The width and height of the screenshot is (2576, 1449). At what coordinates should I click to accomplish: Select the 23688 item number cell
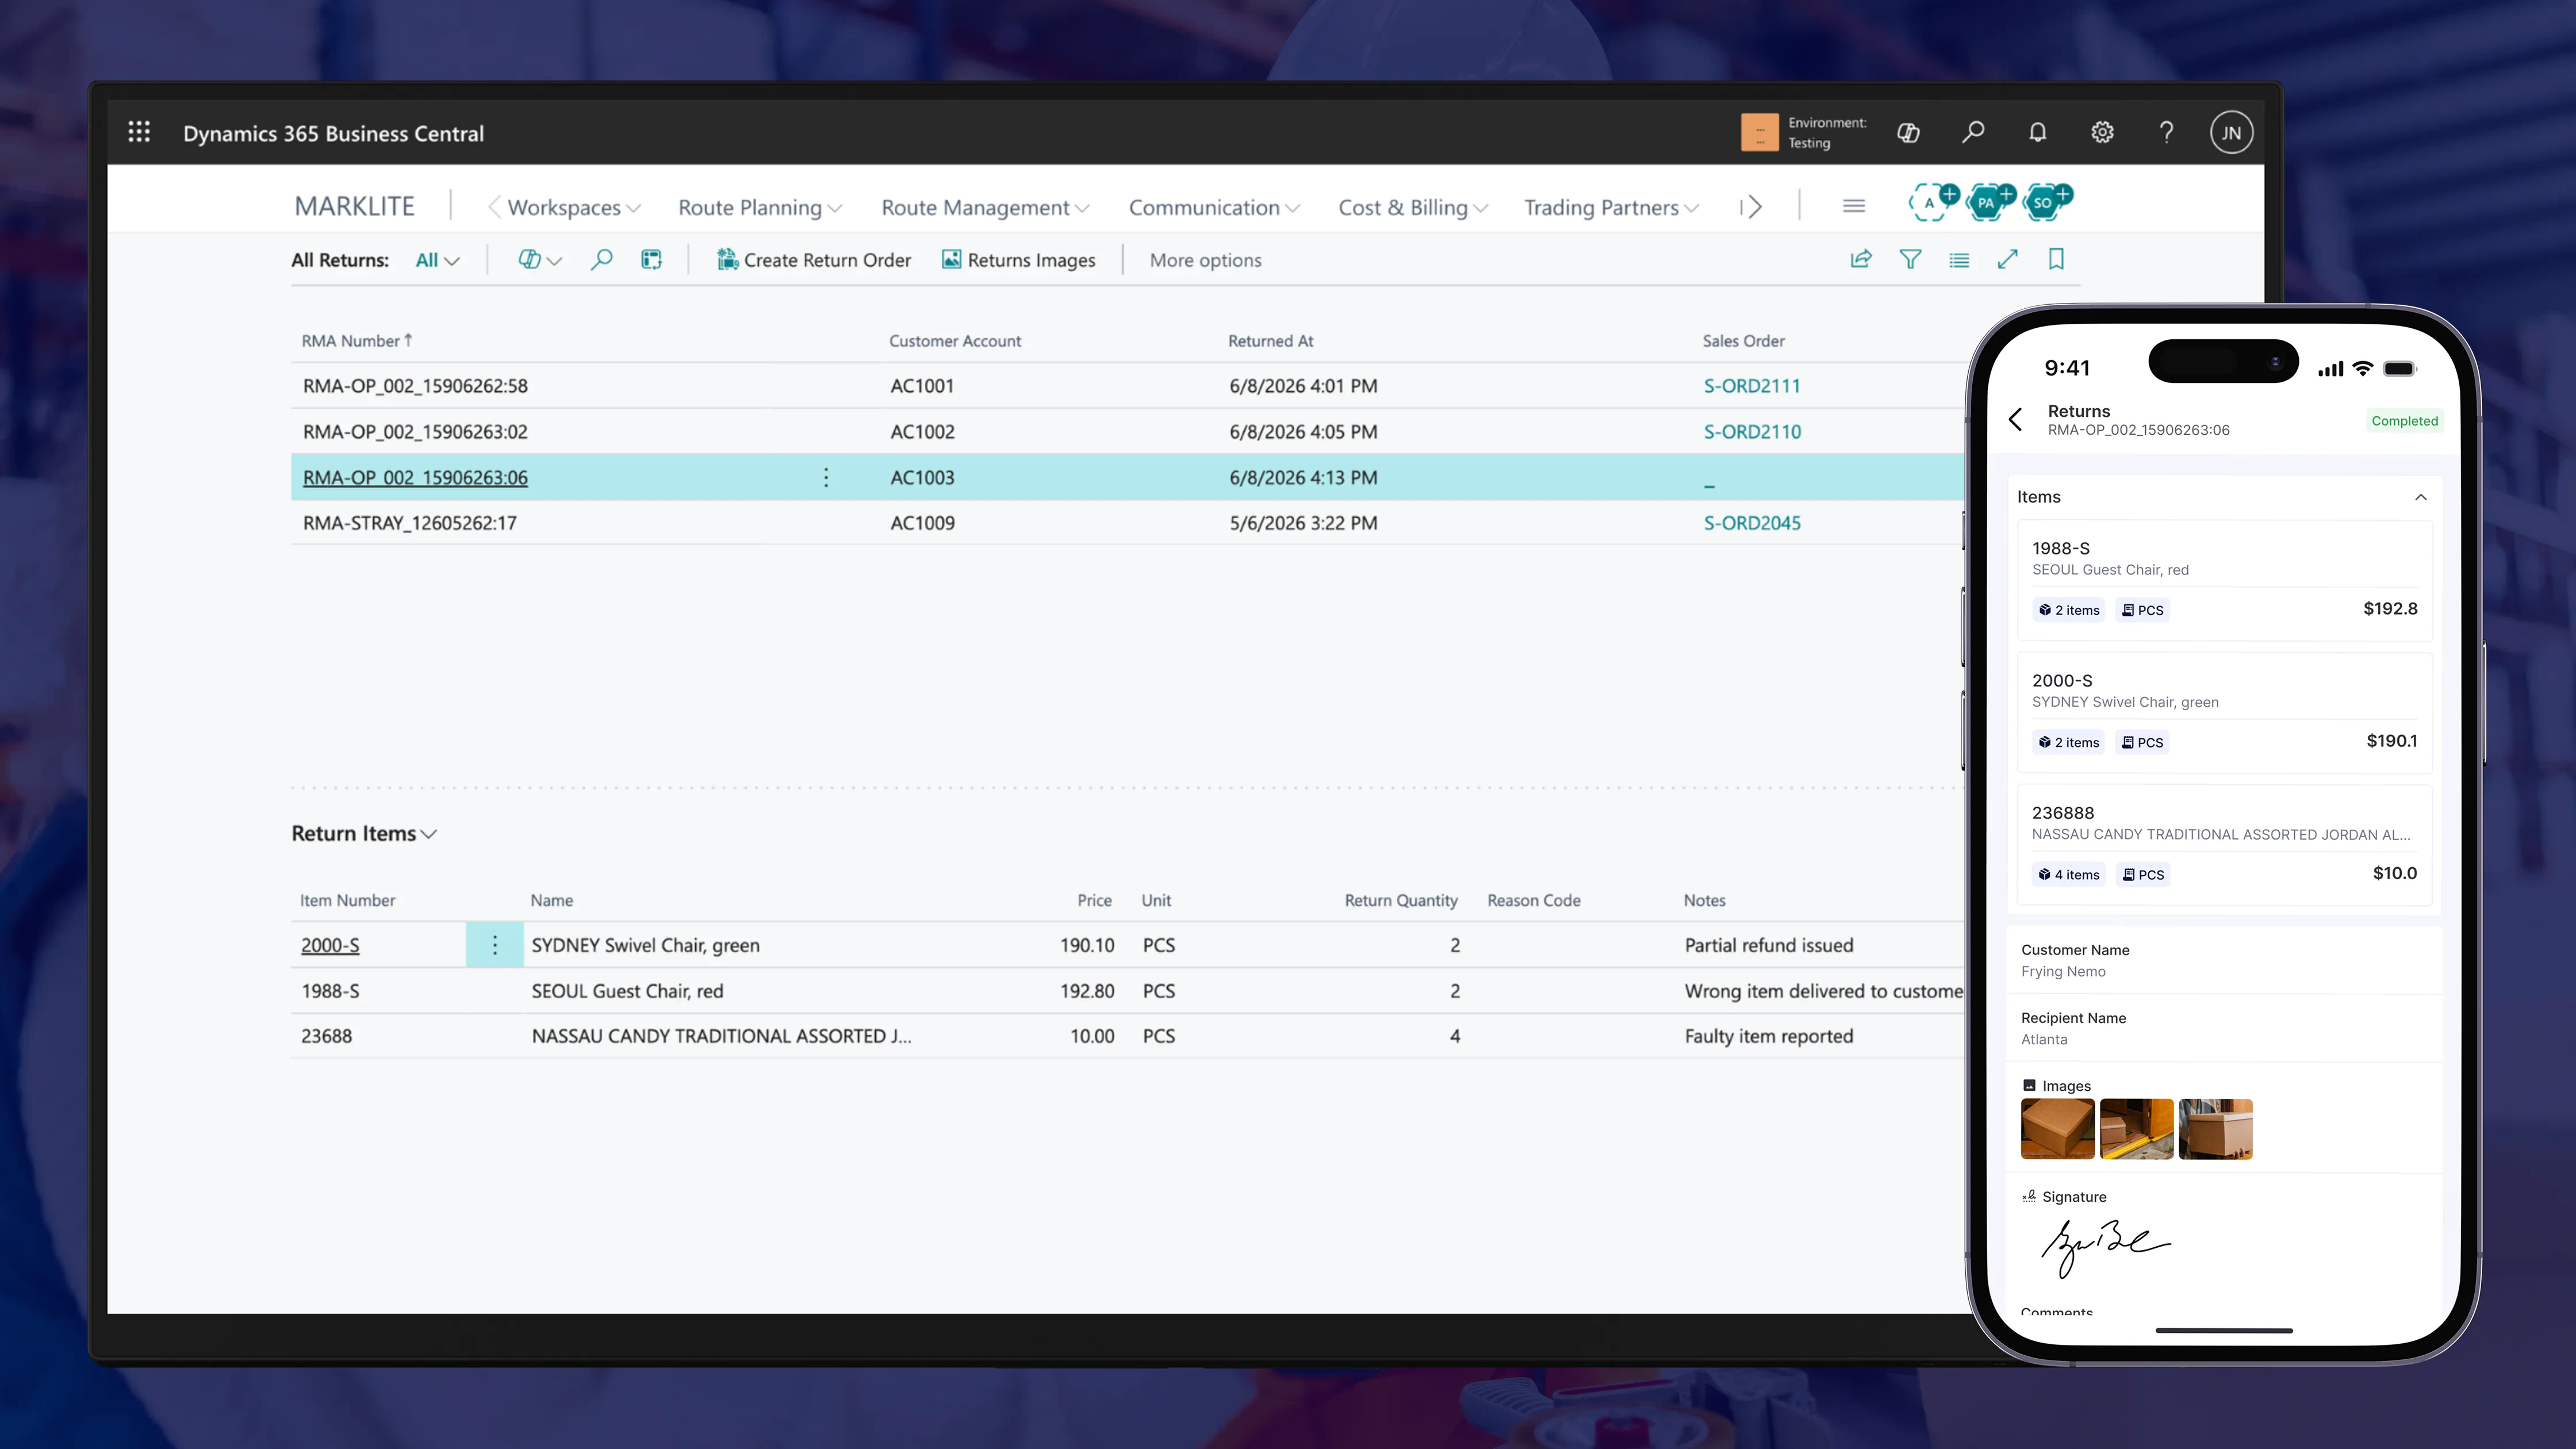[x=326, y=1036]
